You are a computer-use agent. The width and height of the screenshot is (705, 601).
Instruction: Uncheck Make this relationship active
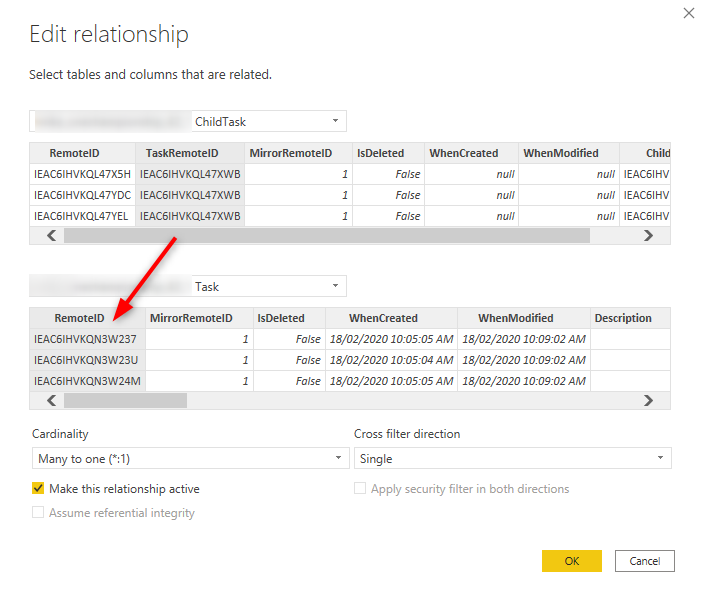(38, 488)
